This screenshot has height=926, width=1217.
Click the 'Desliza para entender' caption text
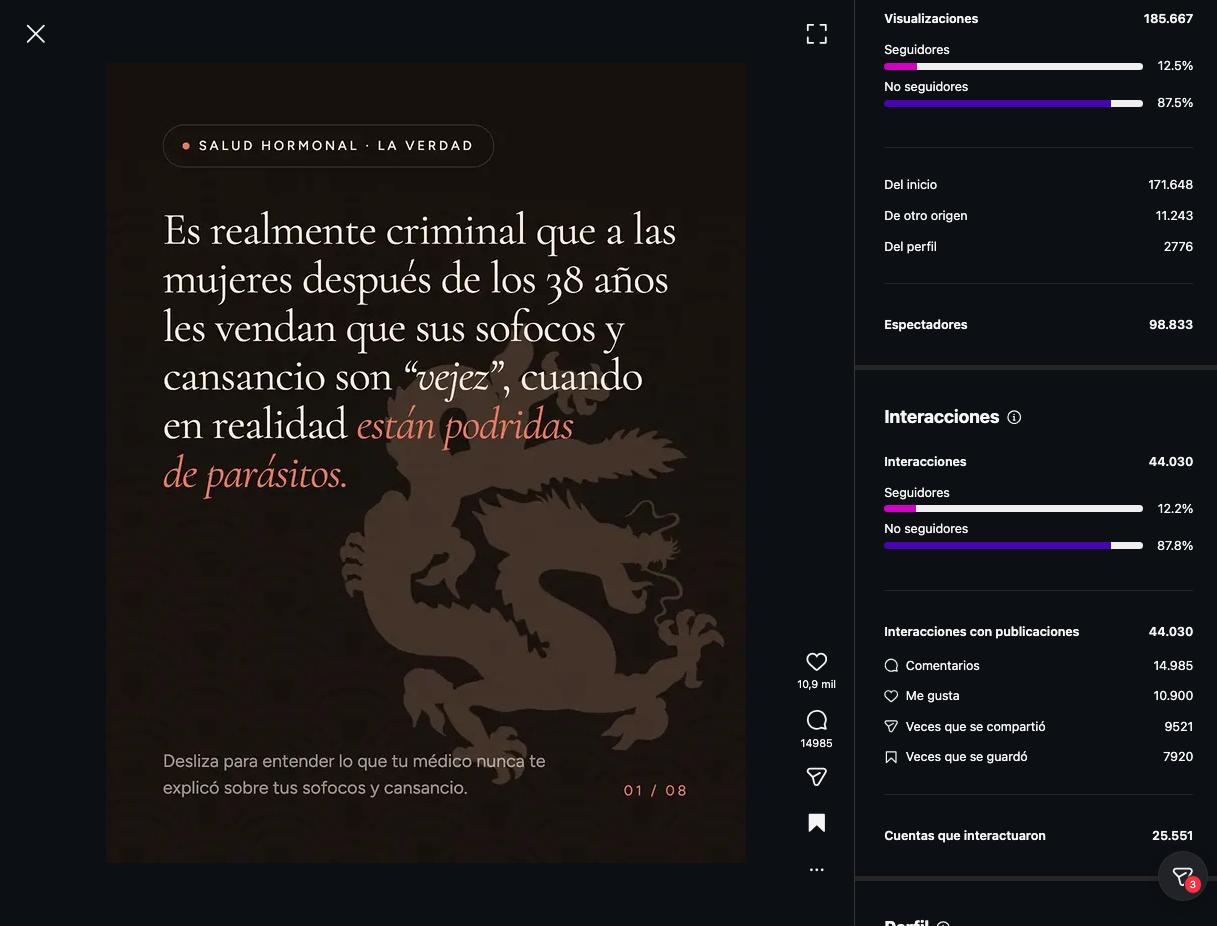pos(354,775)
